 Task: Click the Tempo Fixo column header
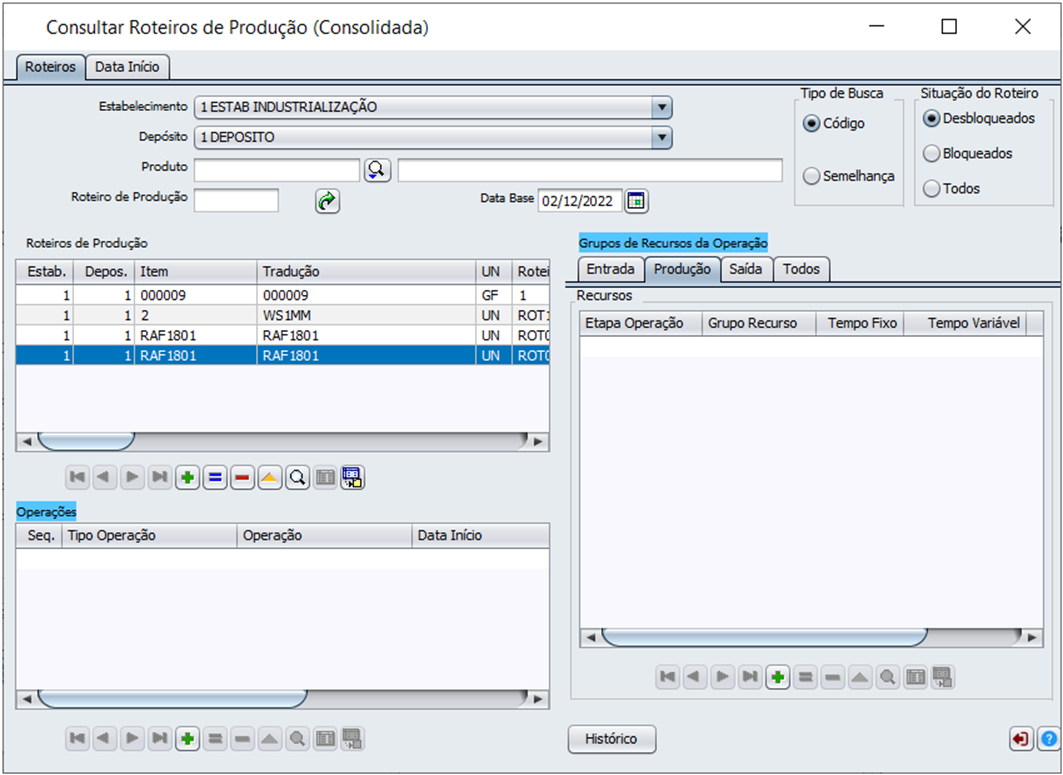coord(861,323)
